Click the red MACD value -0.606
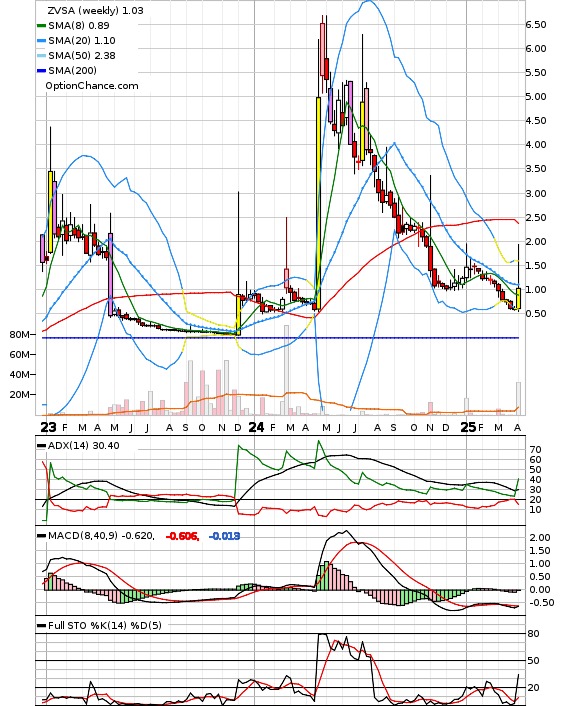Viewport: 566px width, 706px height. point(182,536)
